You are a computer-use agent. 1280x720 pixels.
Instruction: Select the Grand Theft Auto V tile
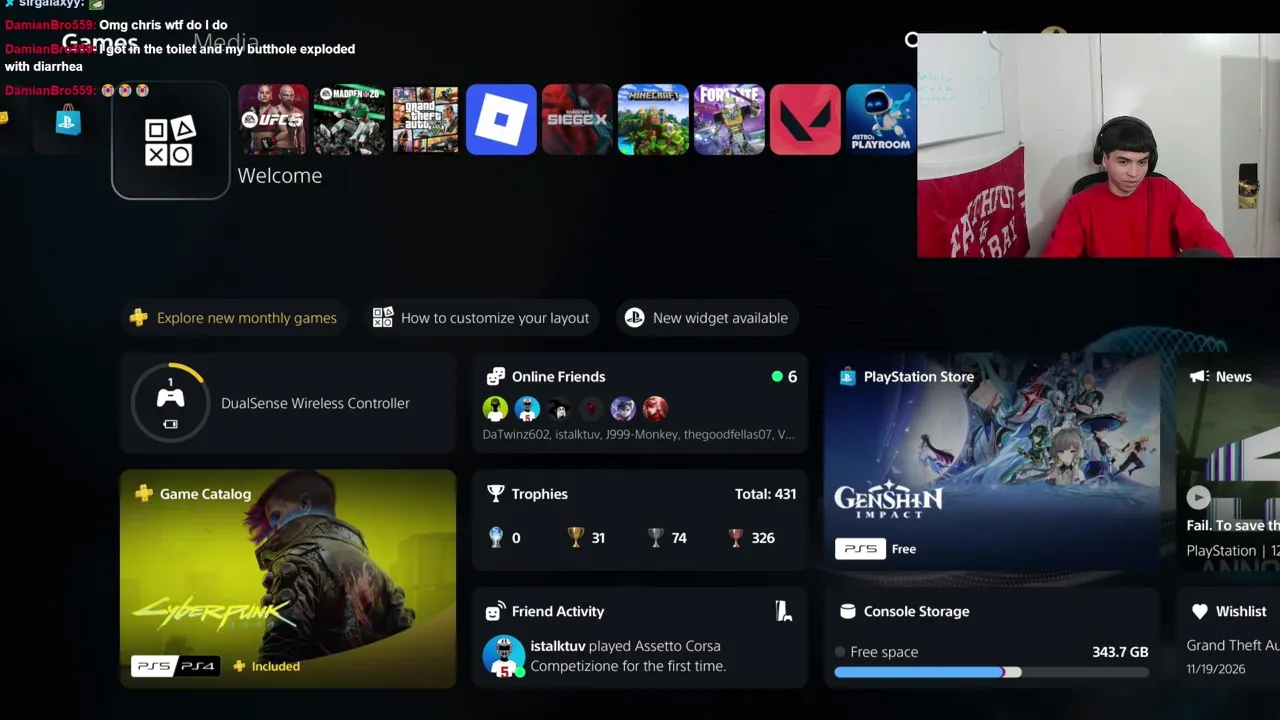pyautogui.click(x=425, y=120)
